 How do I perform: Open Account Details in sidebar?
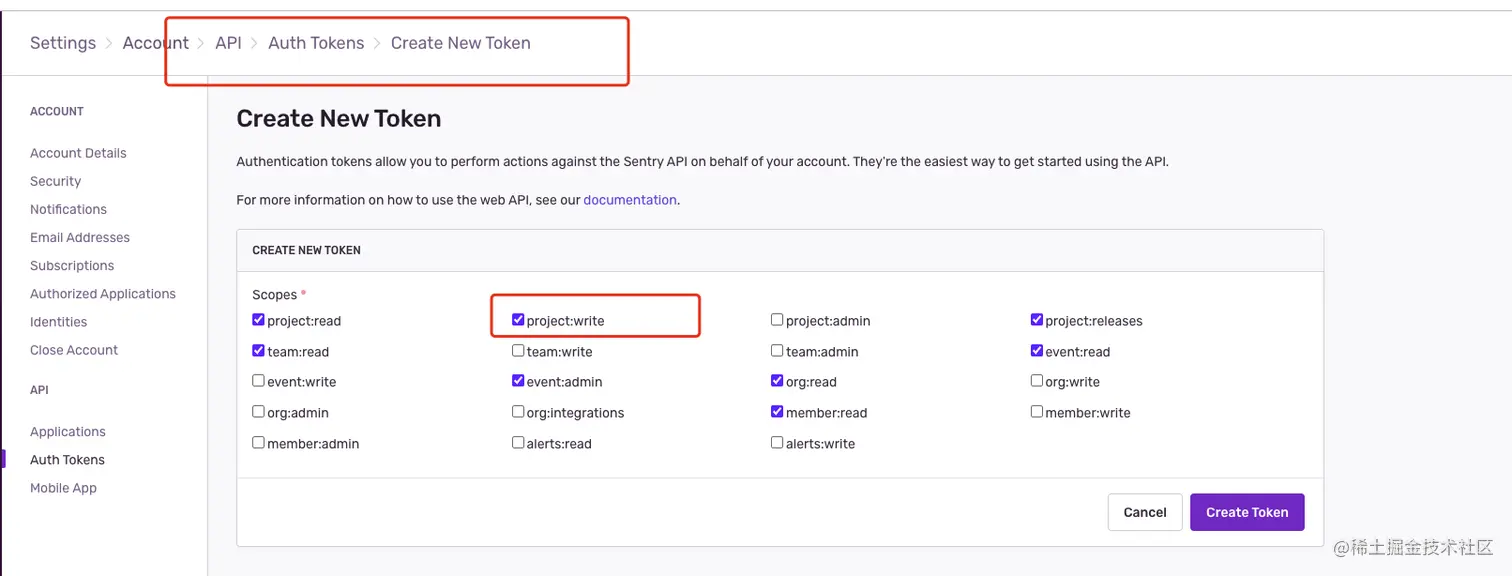click(x=78, y=153)
